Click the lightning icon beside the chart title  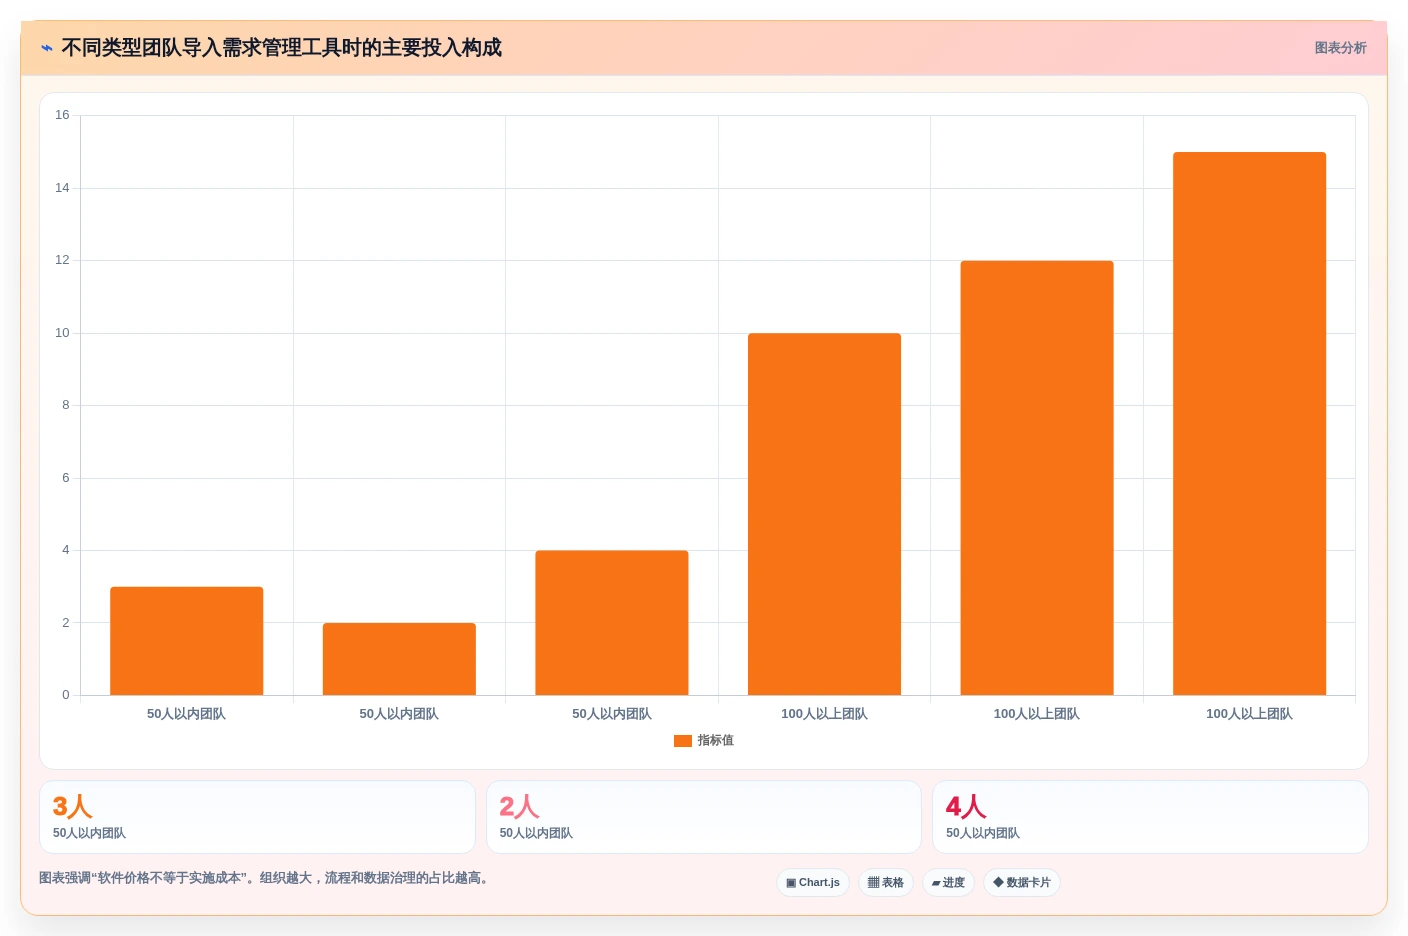[47, 48]
